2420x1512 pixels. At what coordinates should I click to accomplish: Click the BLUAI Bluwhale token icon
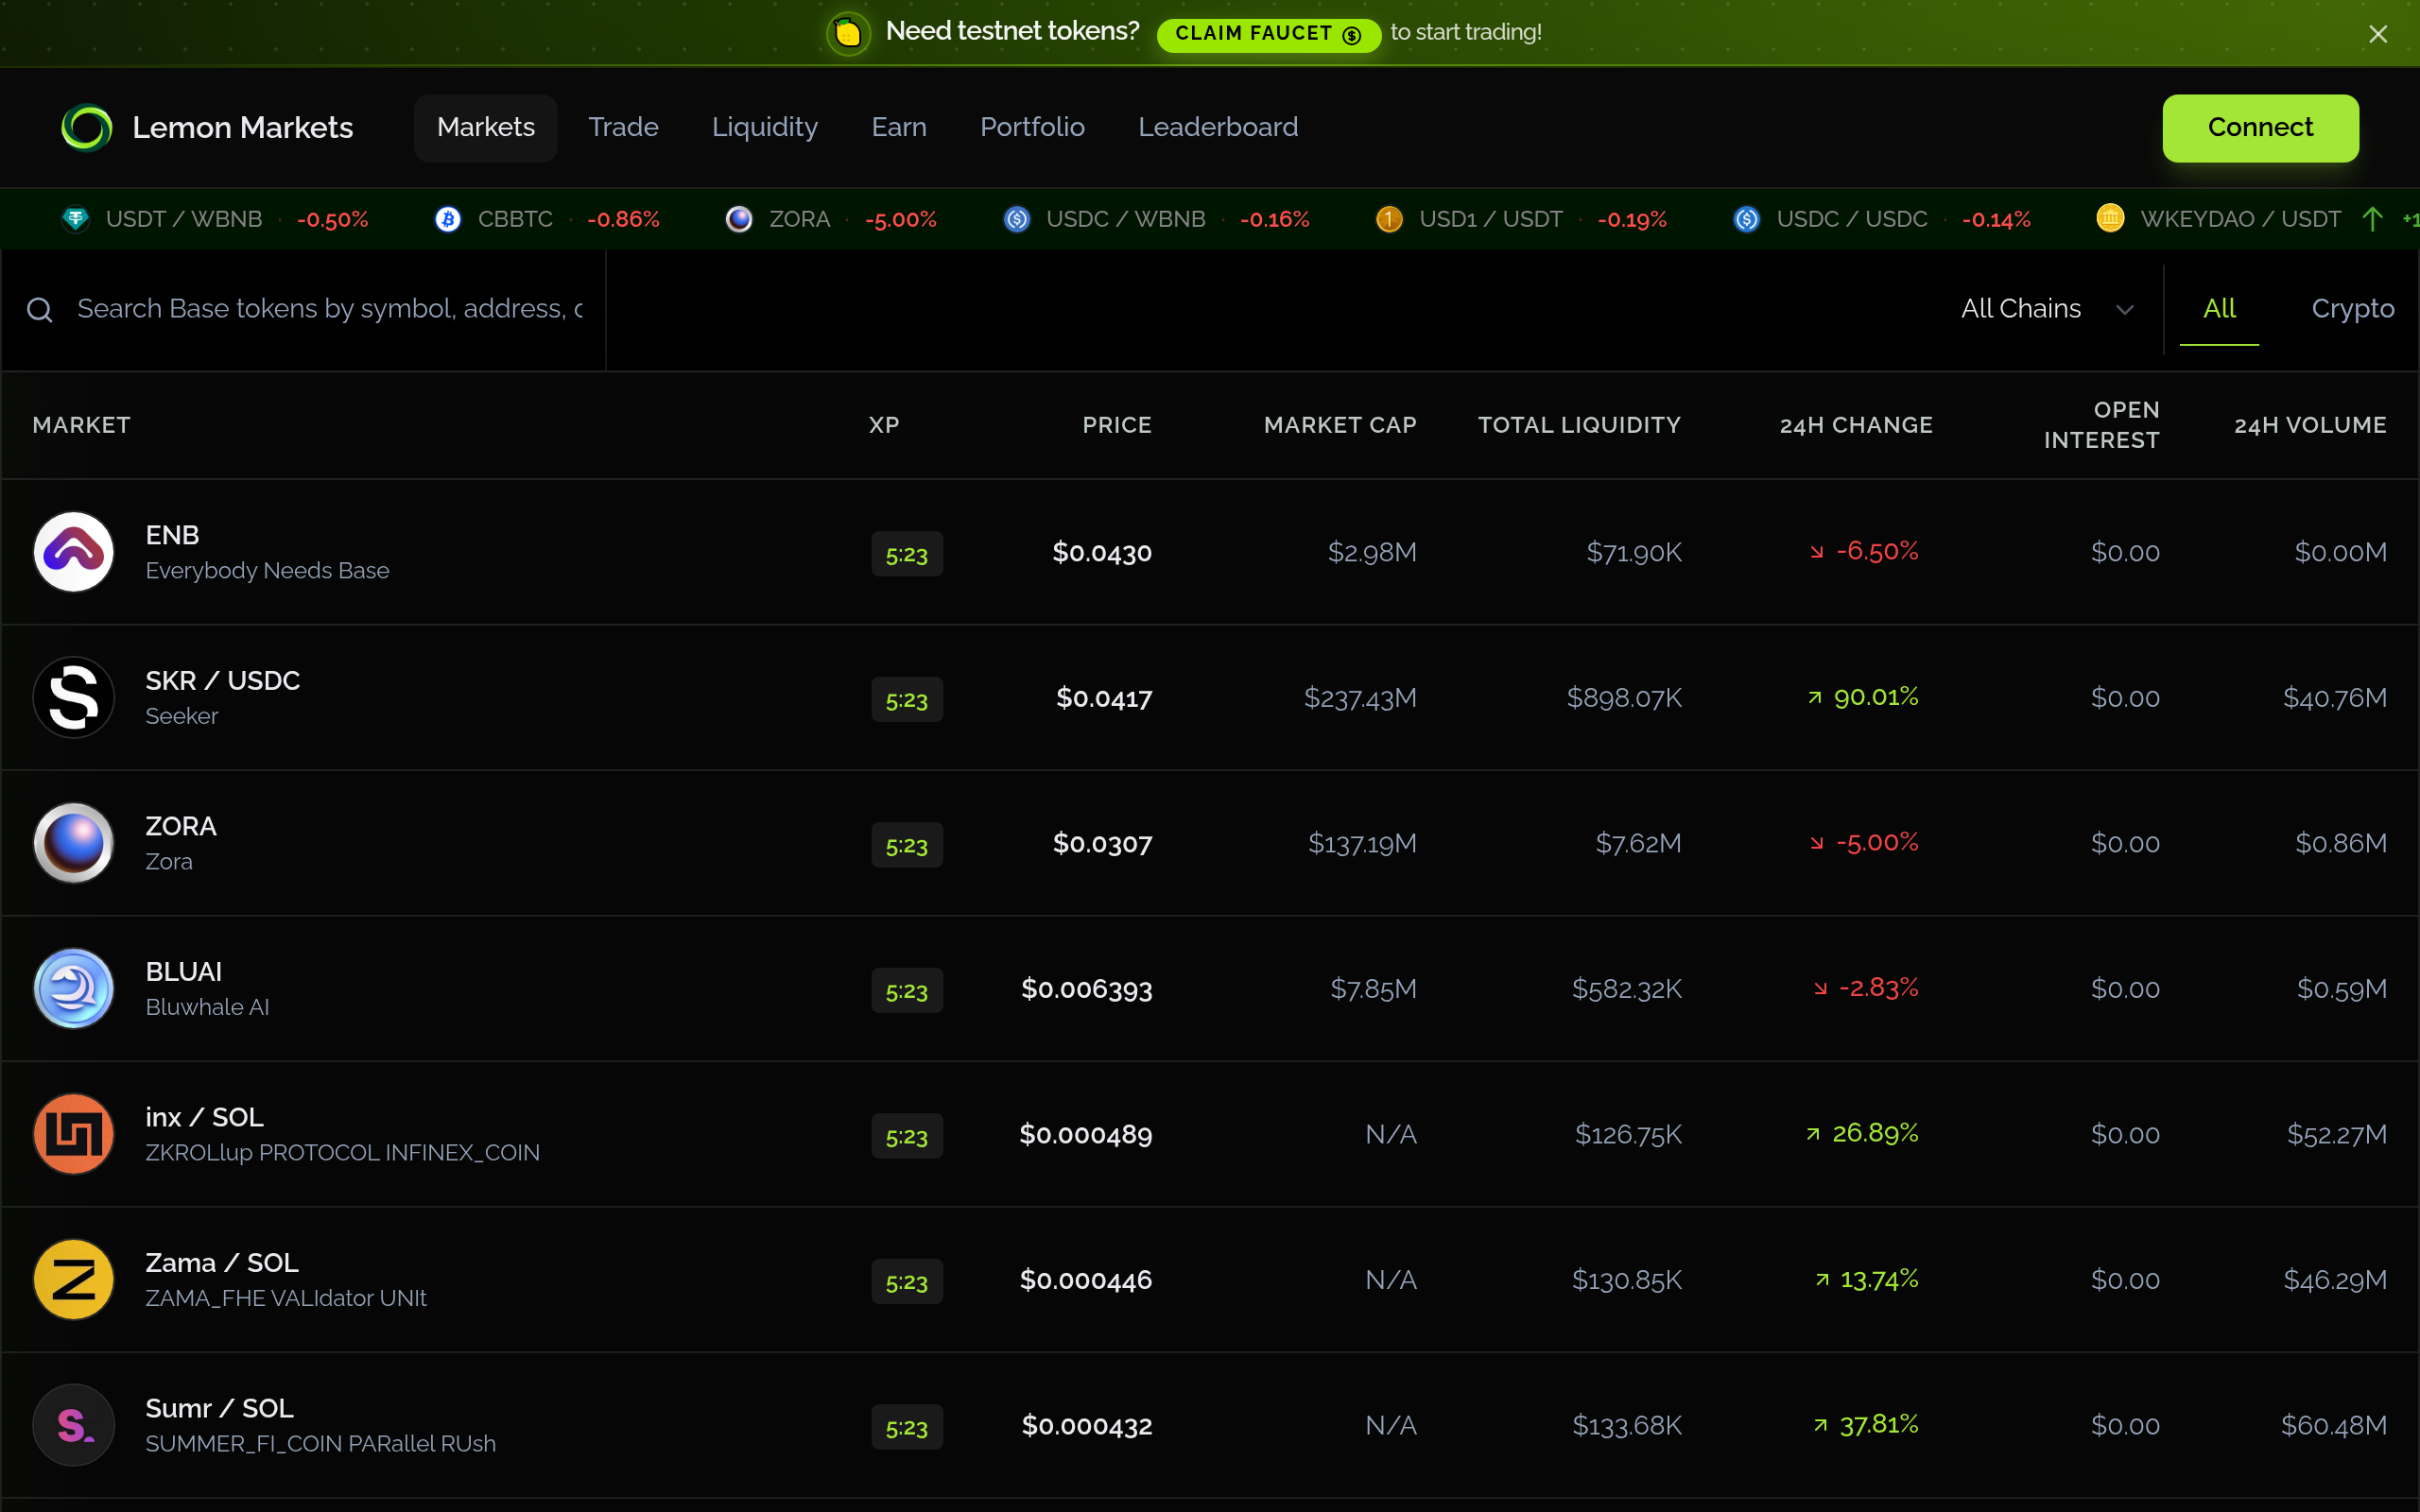(x=73, y=988)
